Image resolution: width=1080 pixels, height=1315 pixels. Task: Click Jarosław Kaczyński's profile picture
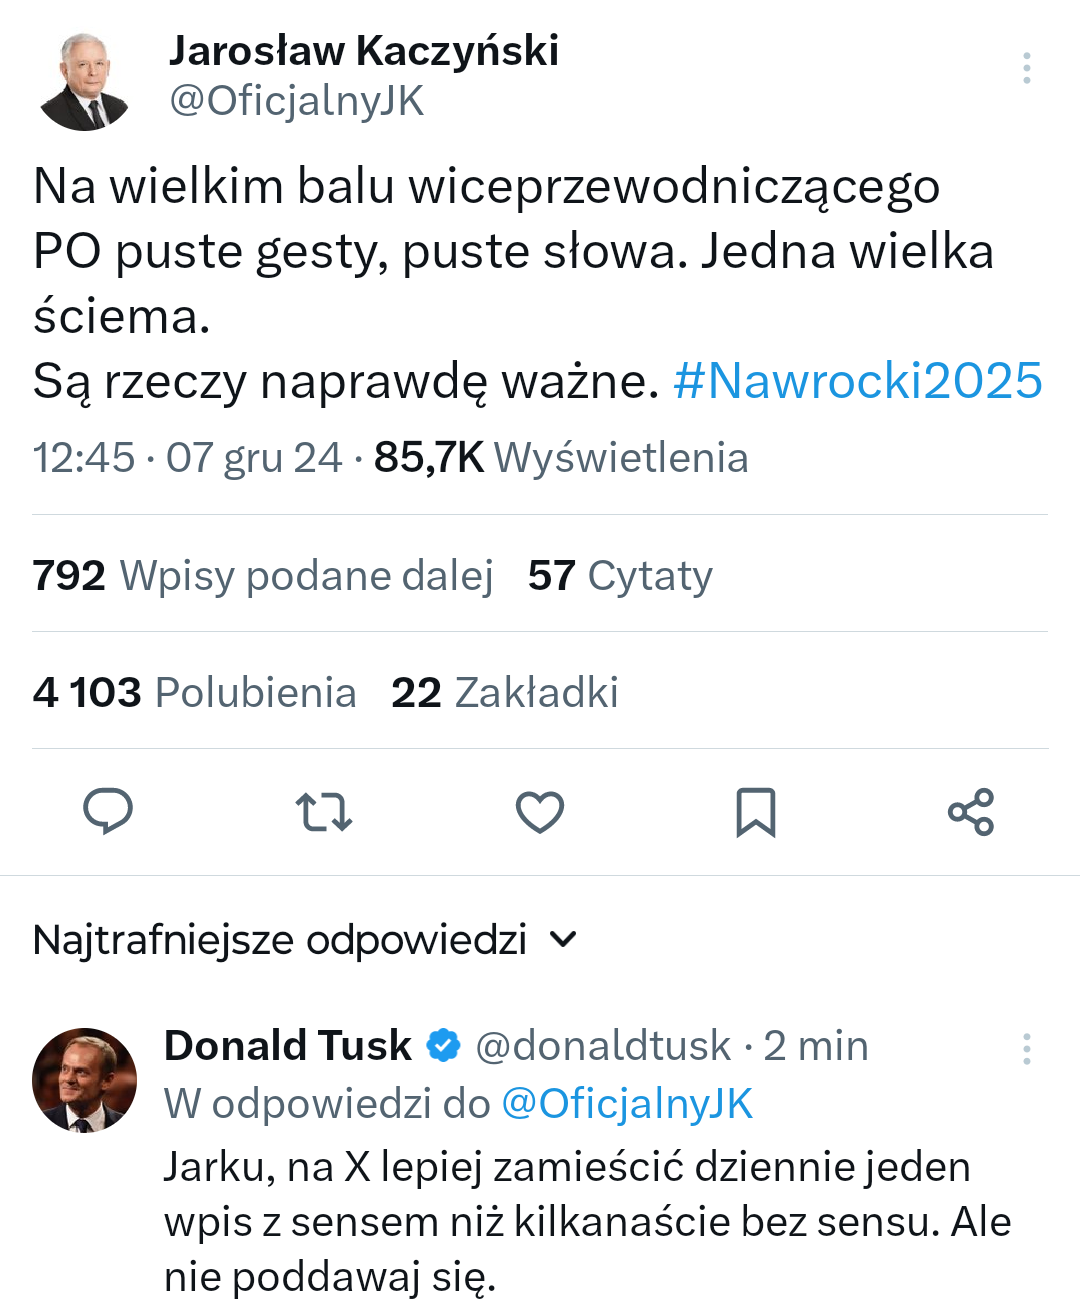(85, 81)
